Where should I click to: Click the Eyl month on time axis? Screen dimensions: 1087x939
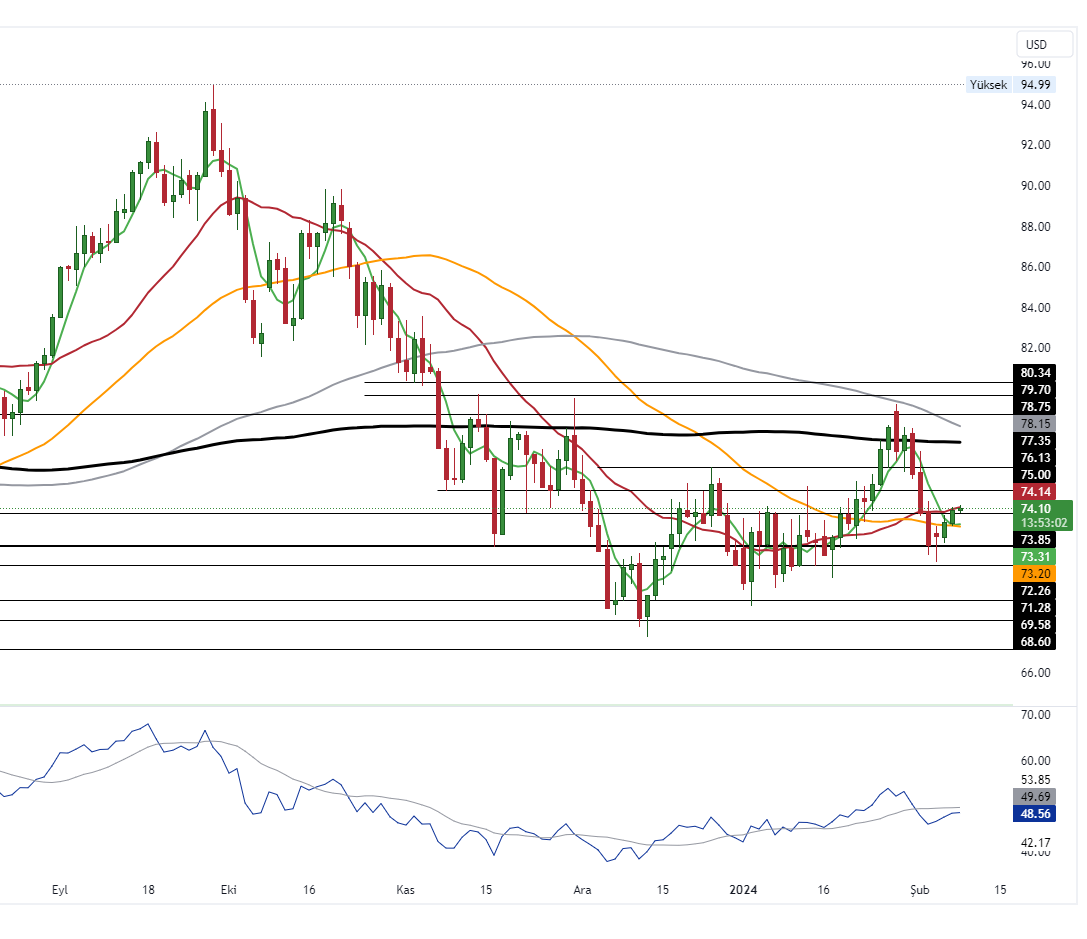[60, 889]
